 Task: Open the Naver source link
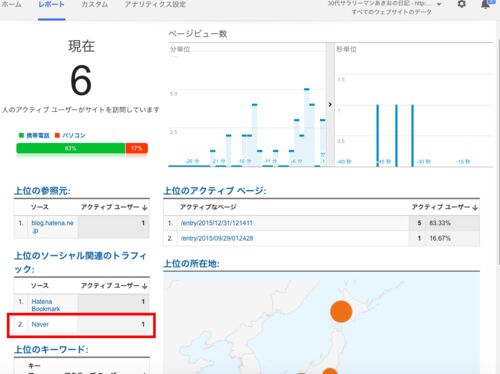coord(40,324)
